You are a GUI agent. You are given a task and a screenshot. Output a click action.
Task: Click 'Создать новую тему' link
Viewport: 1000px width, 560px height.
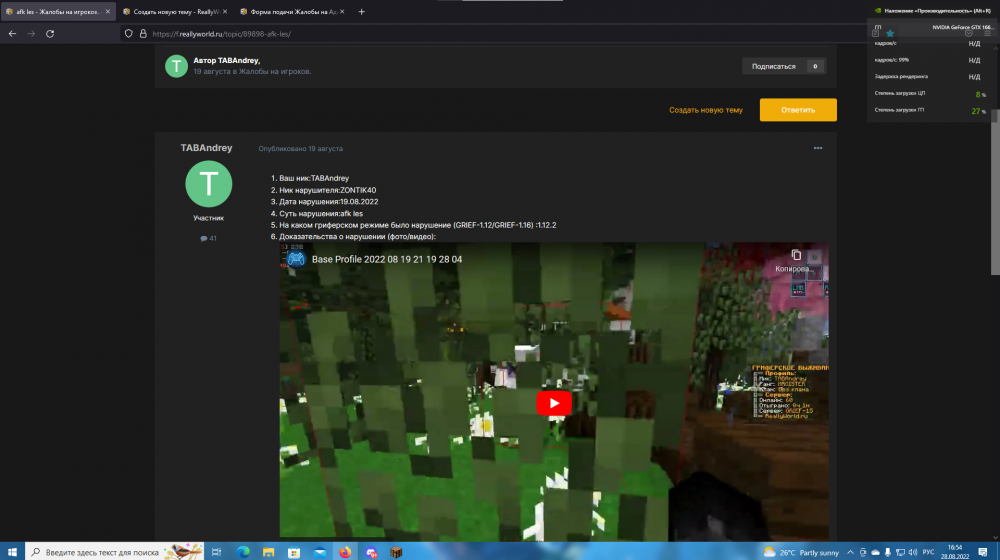click(x=705, y=110)
